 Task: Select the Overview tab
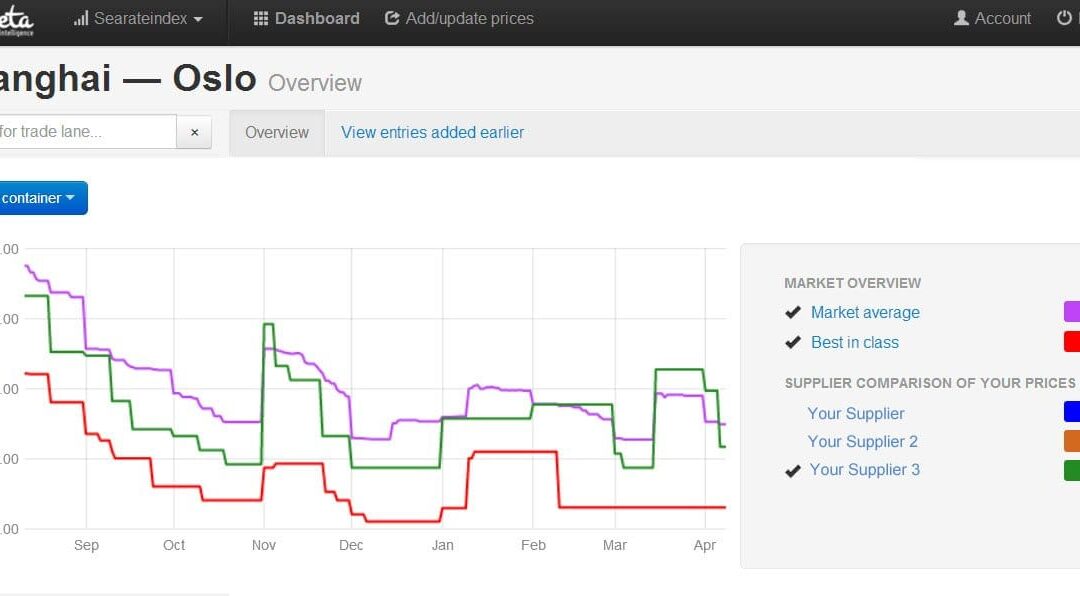(x=277, y=132)
